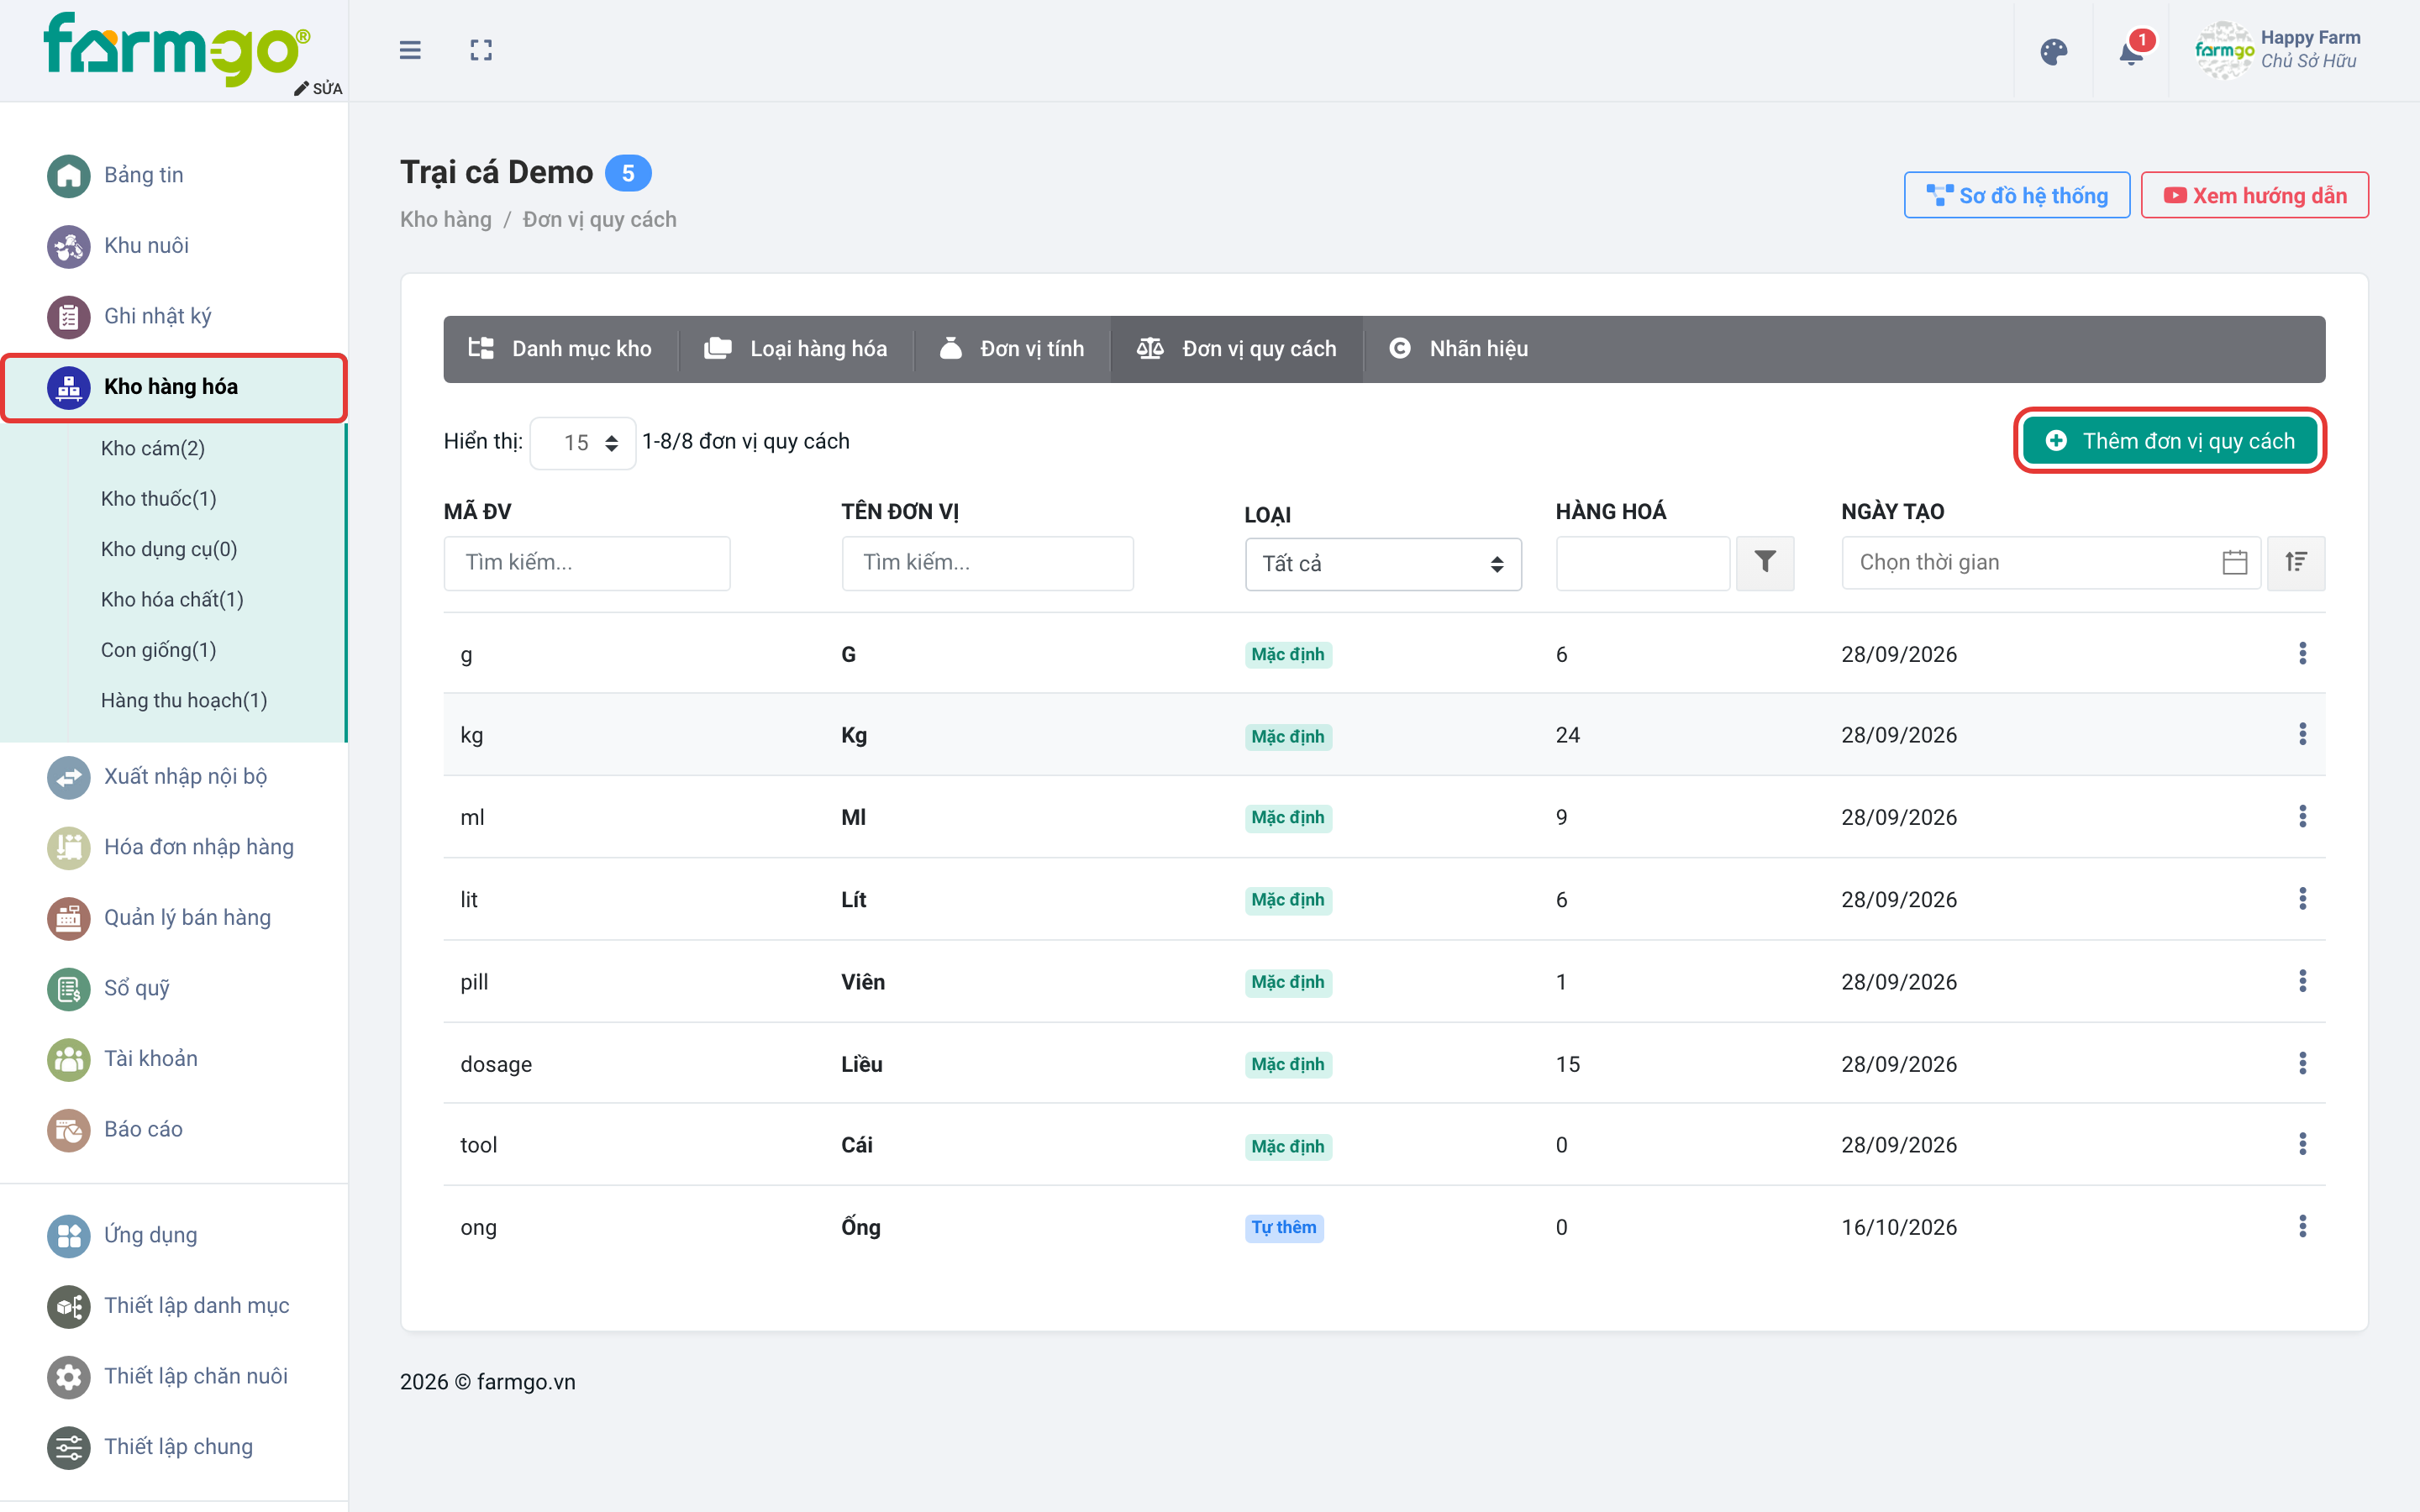
Task: Open Hàng thu hoạch(1) in sidebar
Action: (x=184, y=700)
